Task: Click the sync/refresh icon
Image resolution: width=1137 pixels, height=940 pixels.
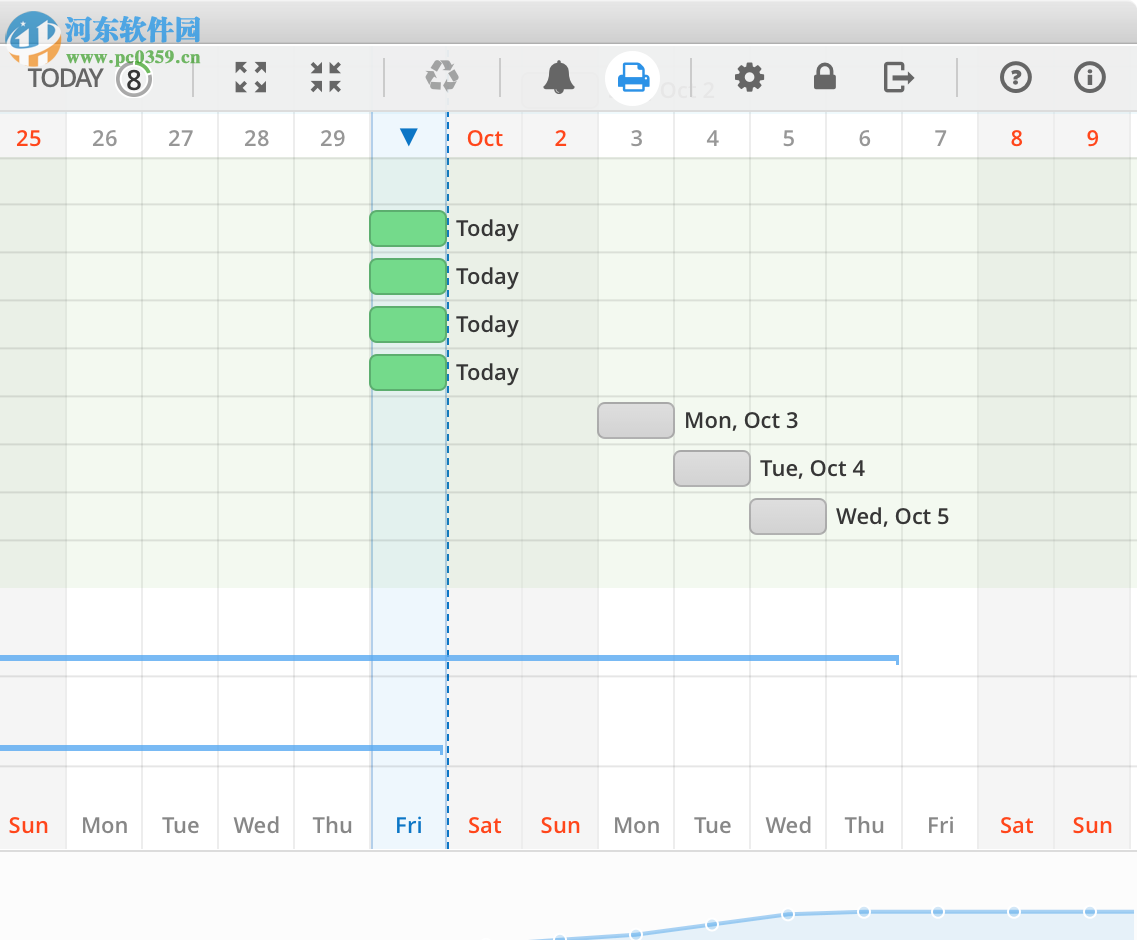Action: (442, 77)
